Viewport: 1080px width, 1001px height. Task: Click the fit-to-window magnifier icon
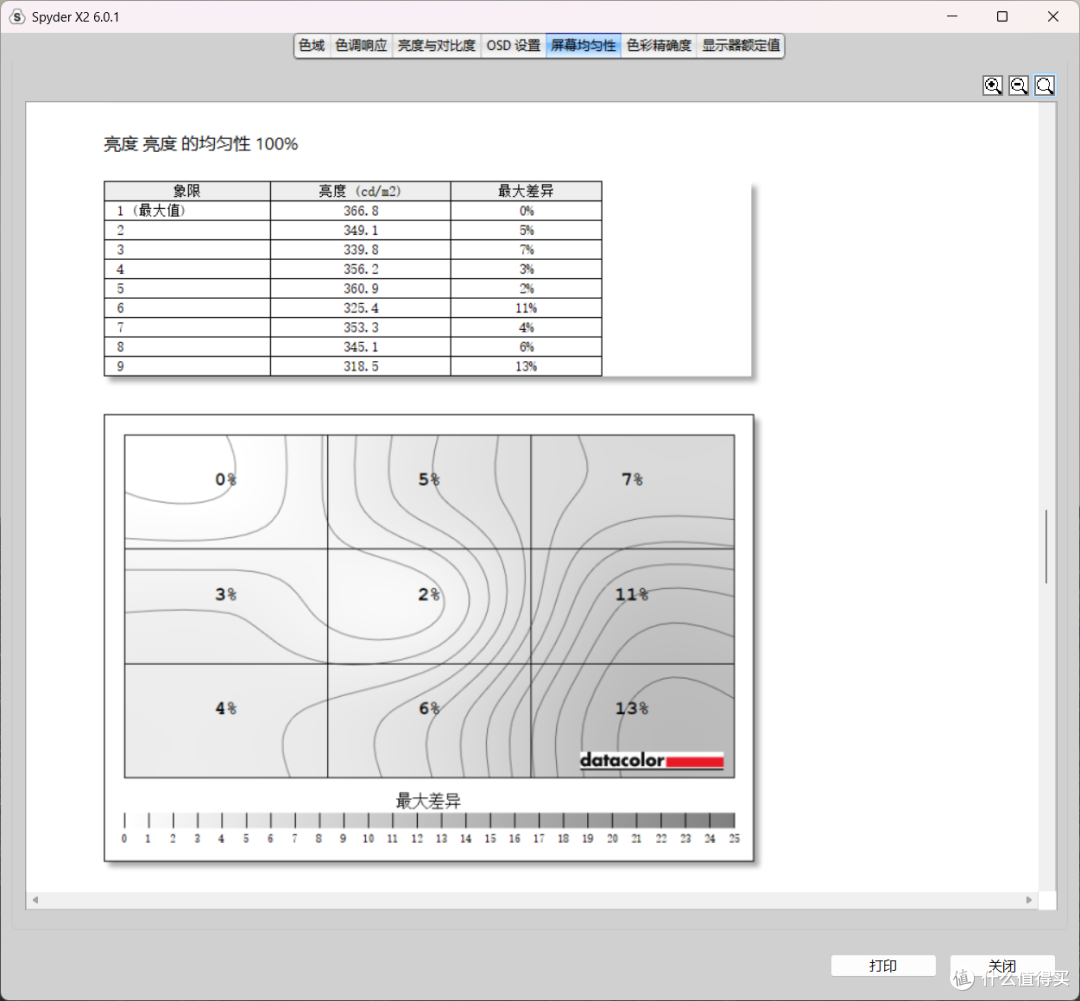1045,85
